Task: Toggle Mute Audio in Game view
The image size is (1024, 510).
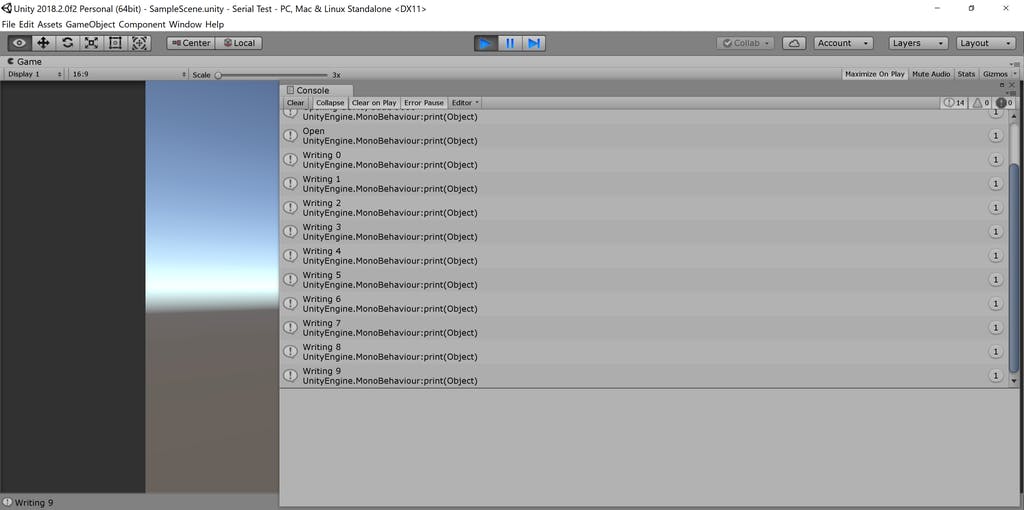Action: (x=931, y=74)
